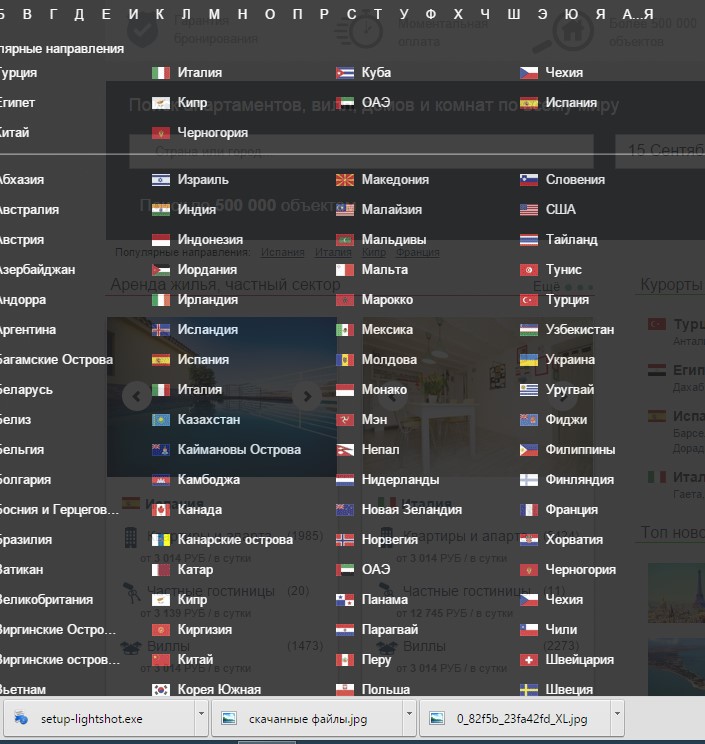Select letter С in alphabet bar

click(350, 14)
